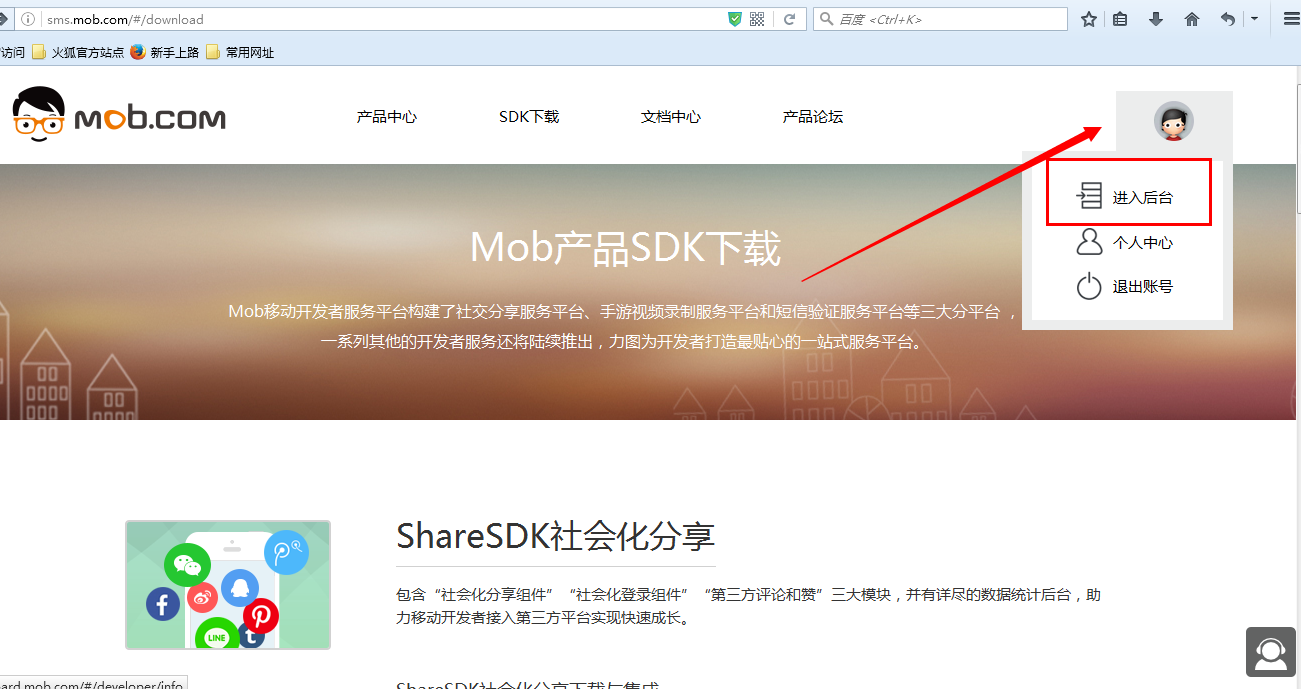Select 退出账号 to log out
Image resolution: width=1301 pixels, height=689 pixels.
click(x=1143, y=287)
